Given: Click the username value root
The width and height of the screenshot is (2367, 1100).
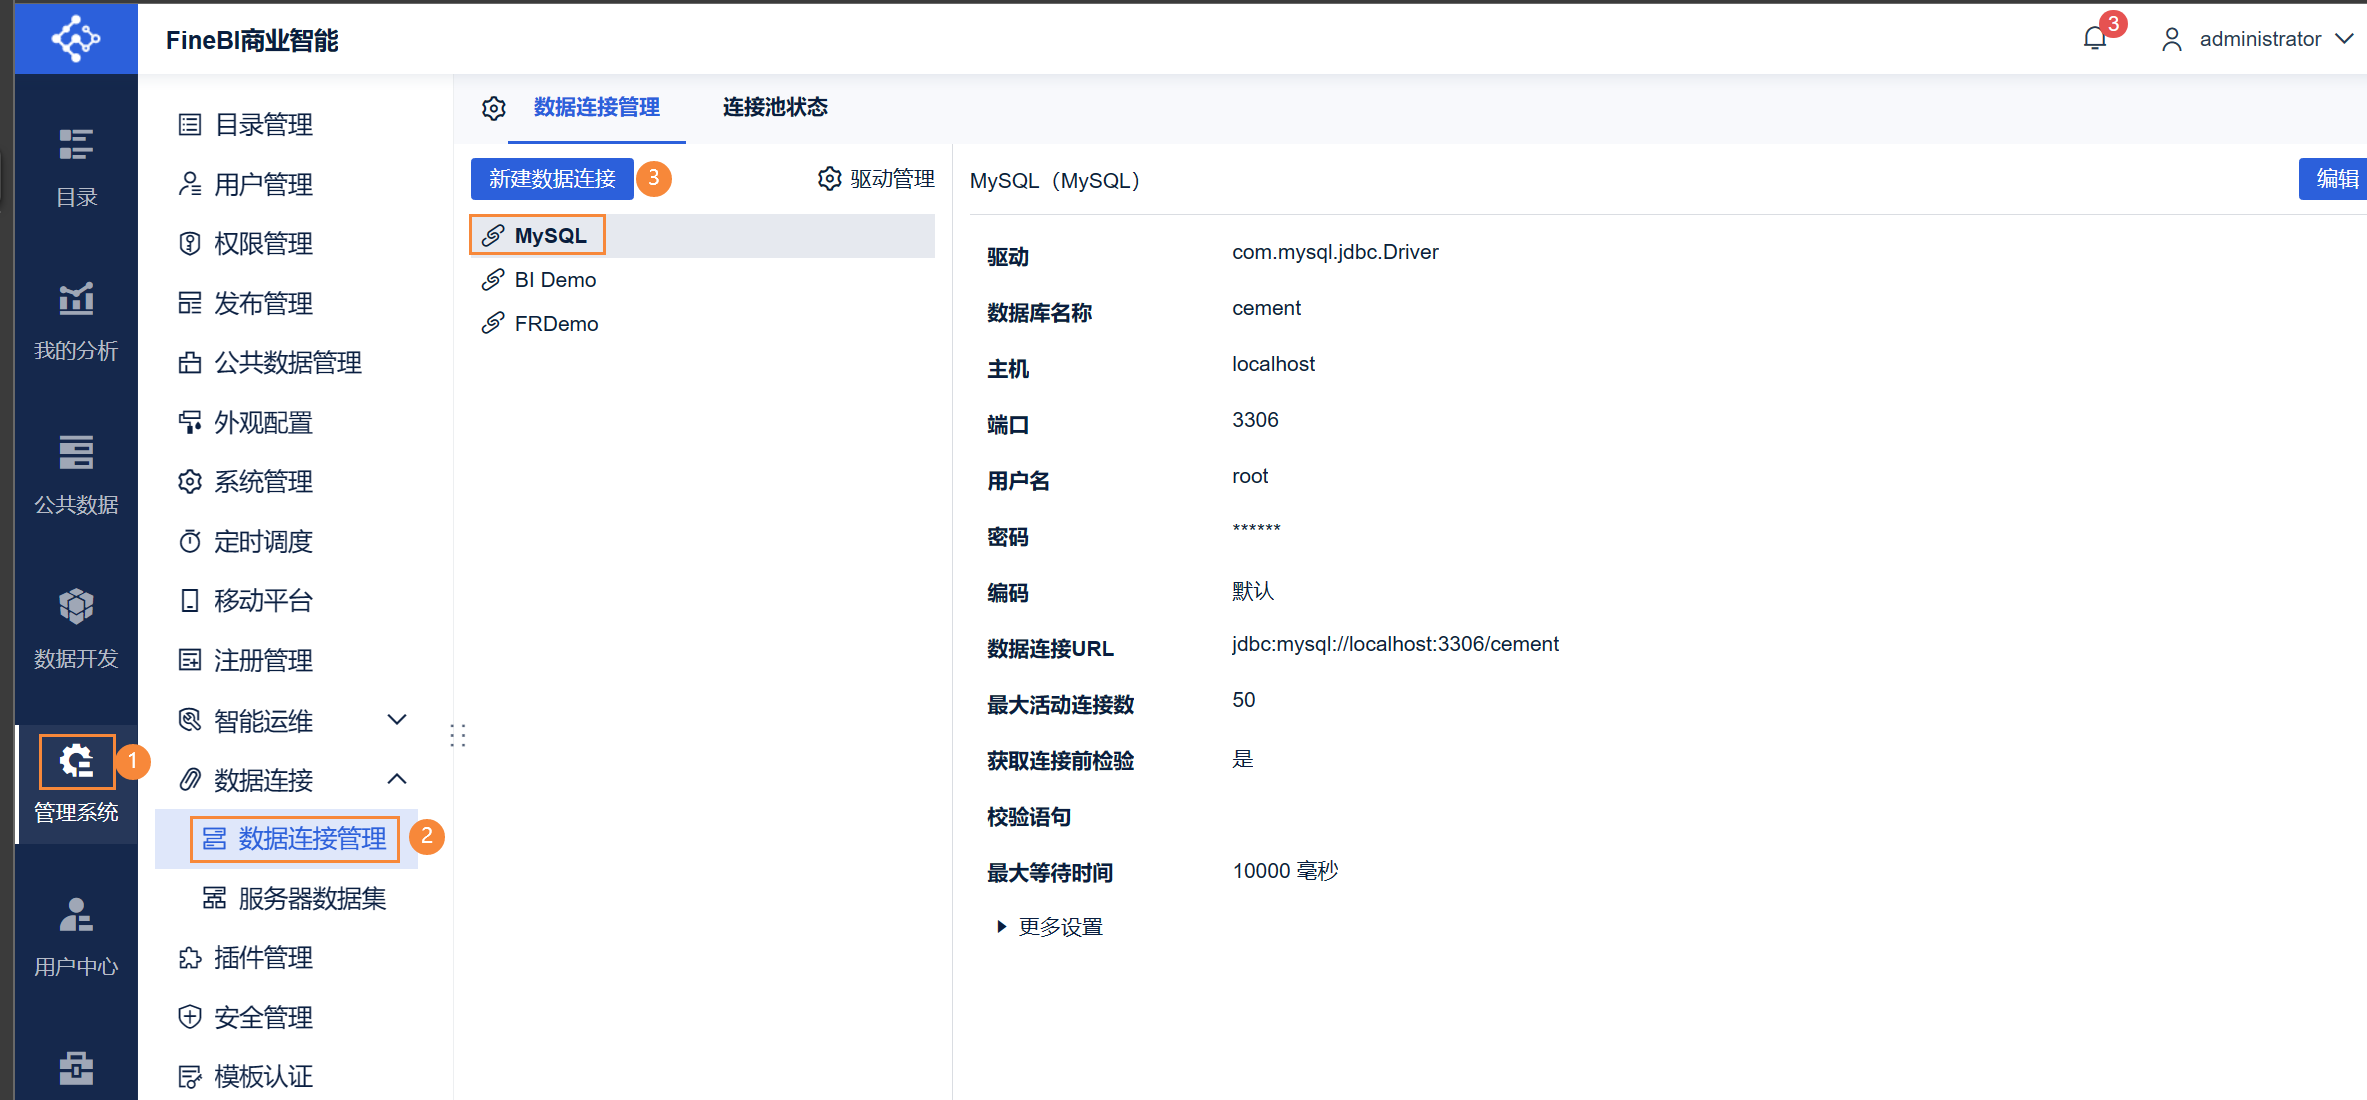Looking at the screenshot, I should 1250,476.
